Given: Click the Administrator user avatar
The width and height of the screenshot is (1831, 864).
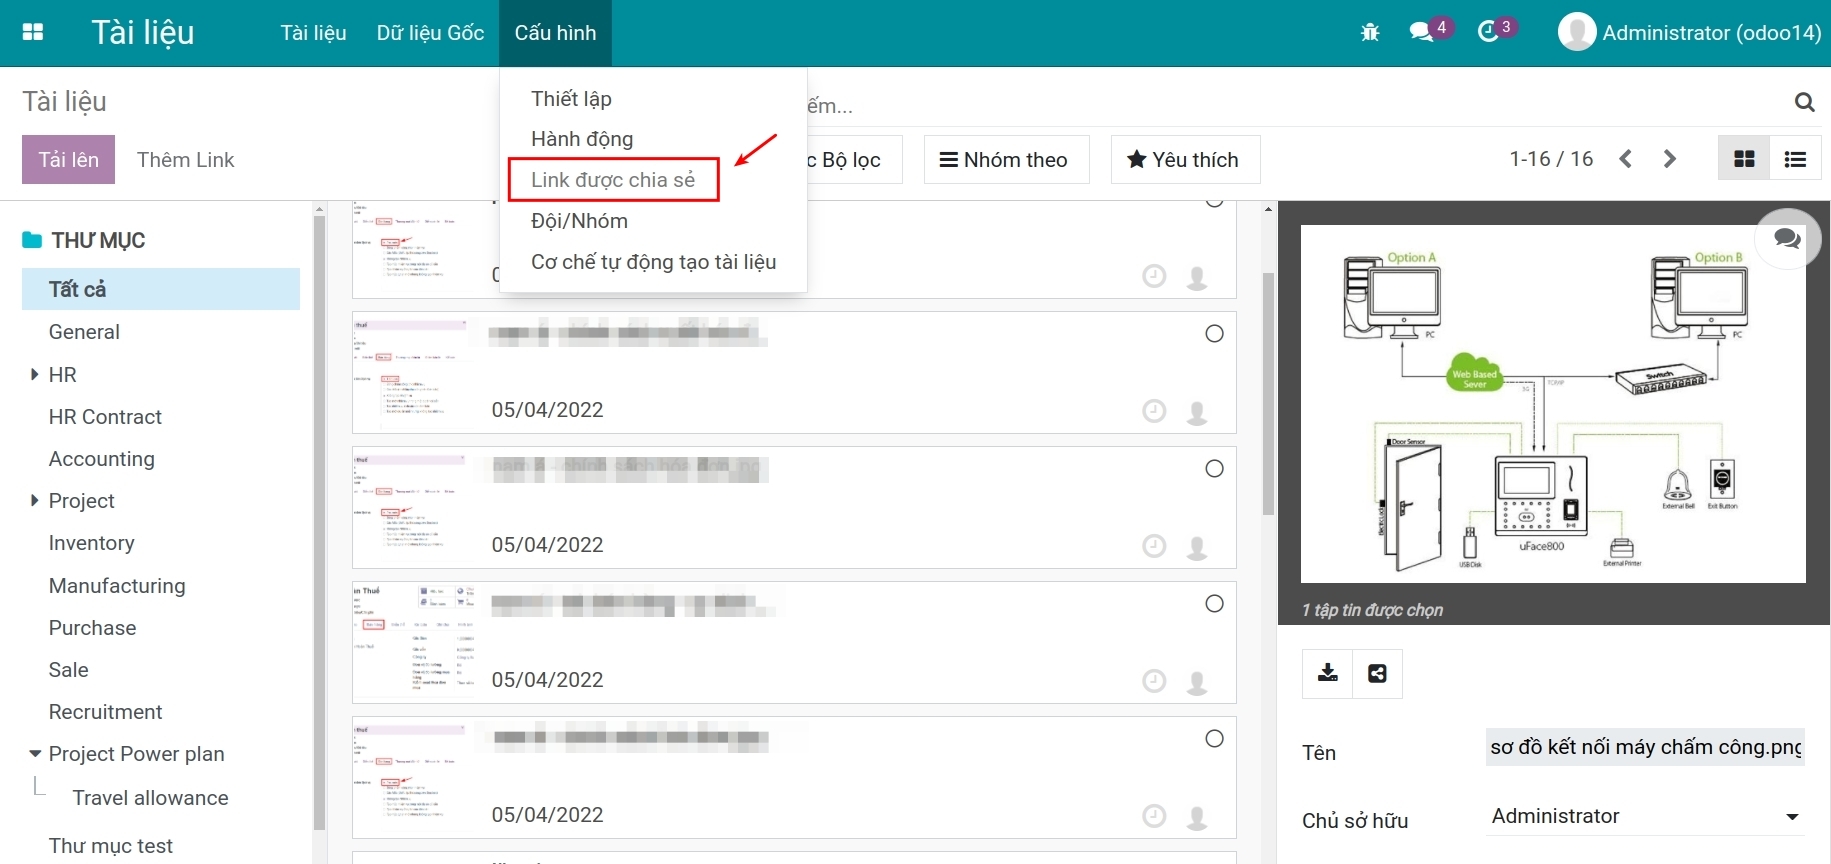Looking at the screenshot, I should coord(1577,32).
